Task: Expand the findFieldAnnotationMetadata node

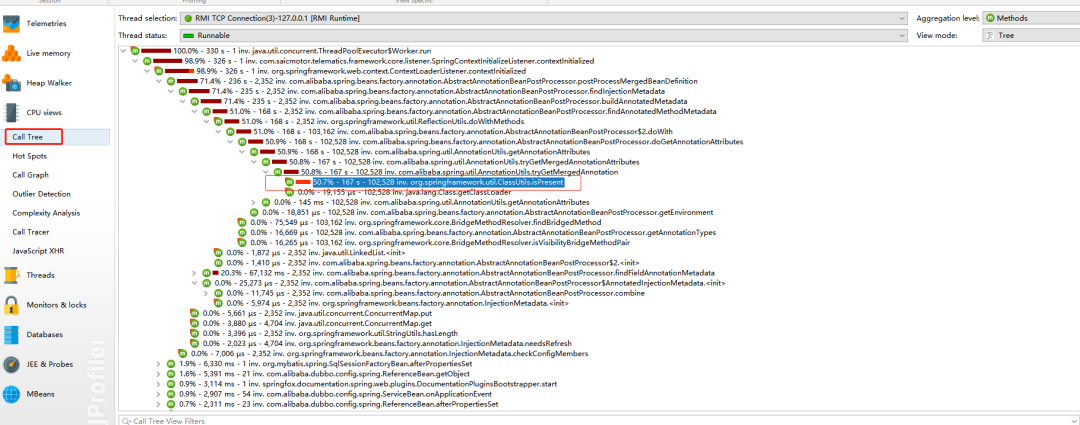Action: (x=194, y=273)
